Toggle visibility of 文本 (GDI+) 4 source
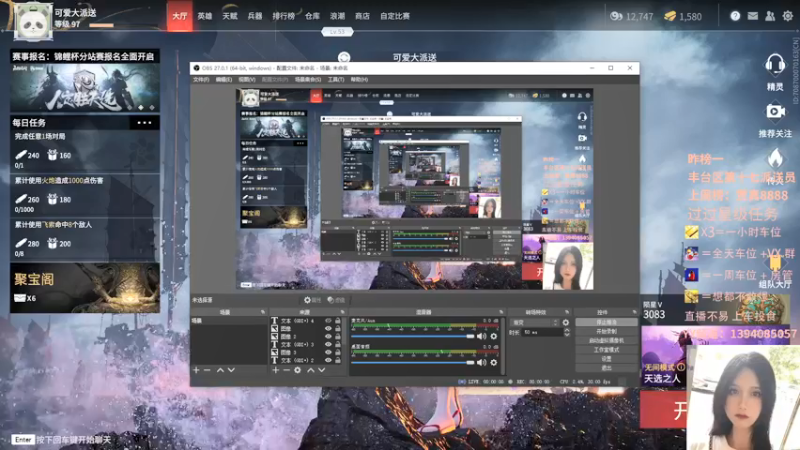800x450 pixels. pos(328,321)
